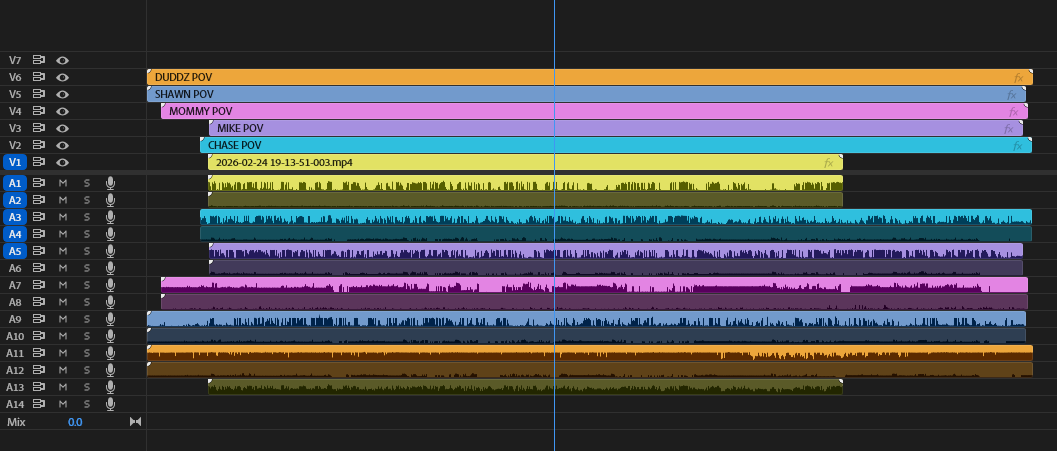Image resolution: width=1057 pixels, height=451 pixels.
Task: Hide video track V2 output
Action: pyautogui.click(x=62, y=145)
